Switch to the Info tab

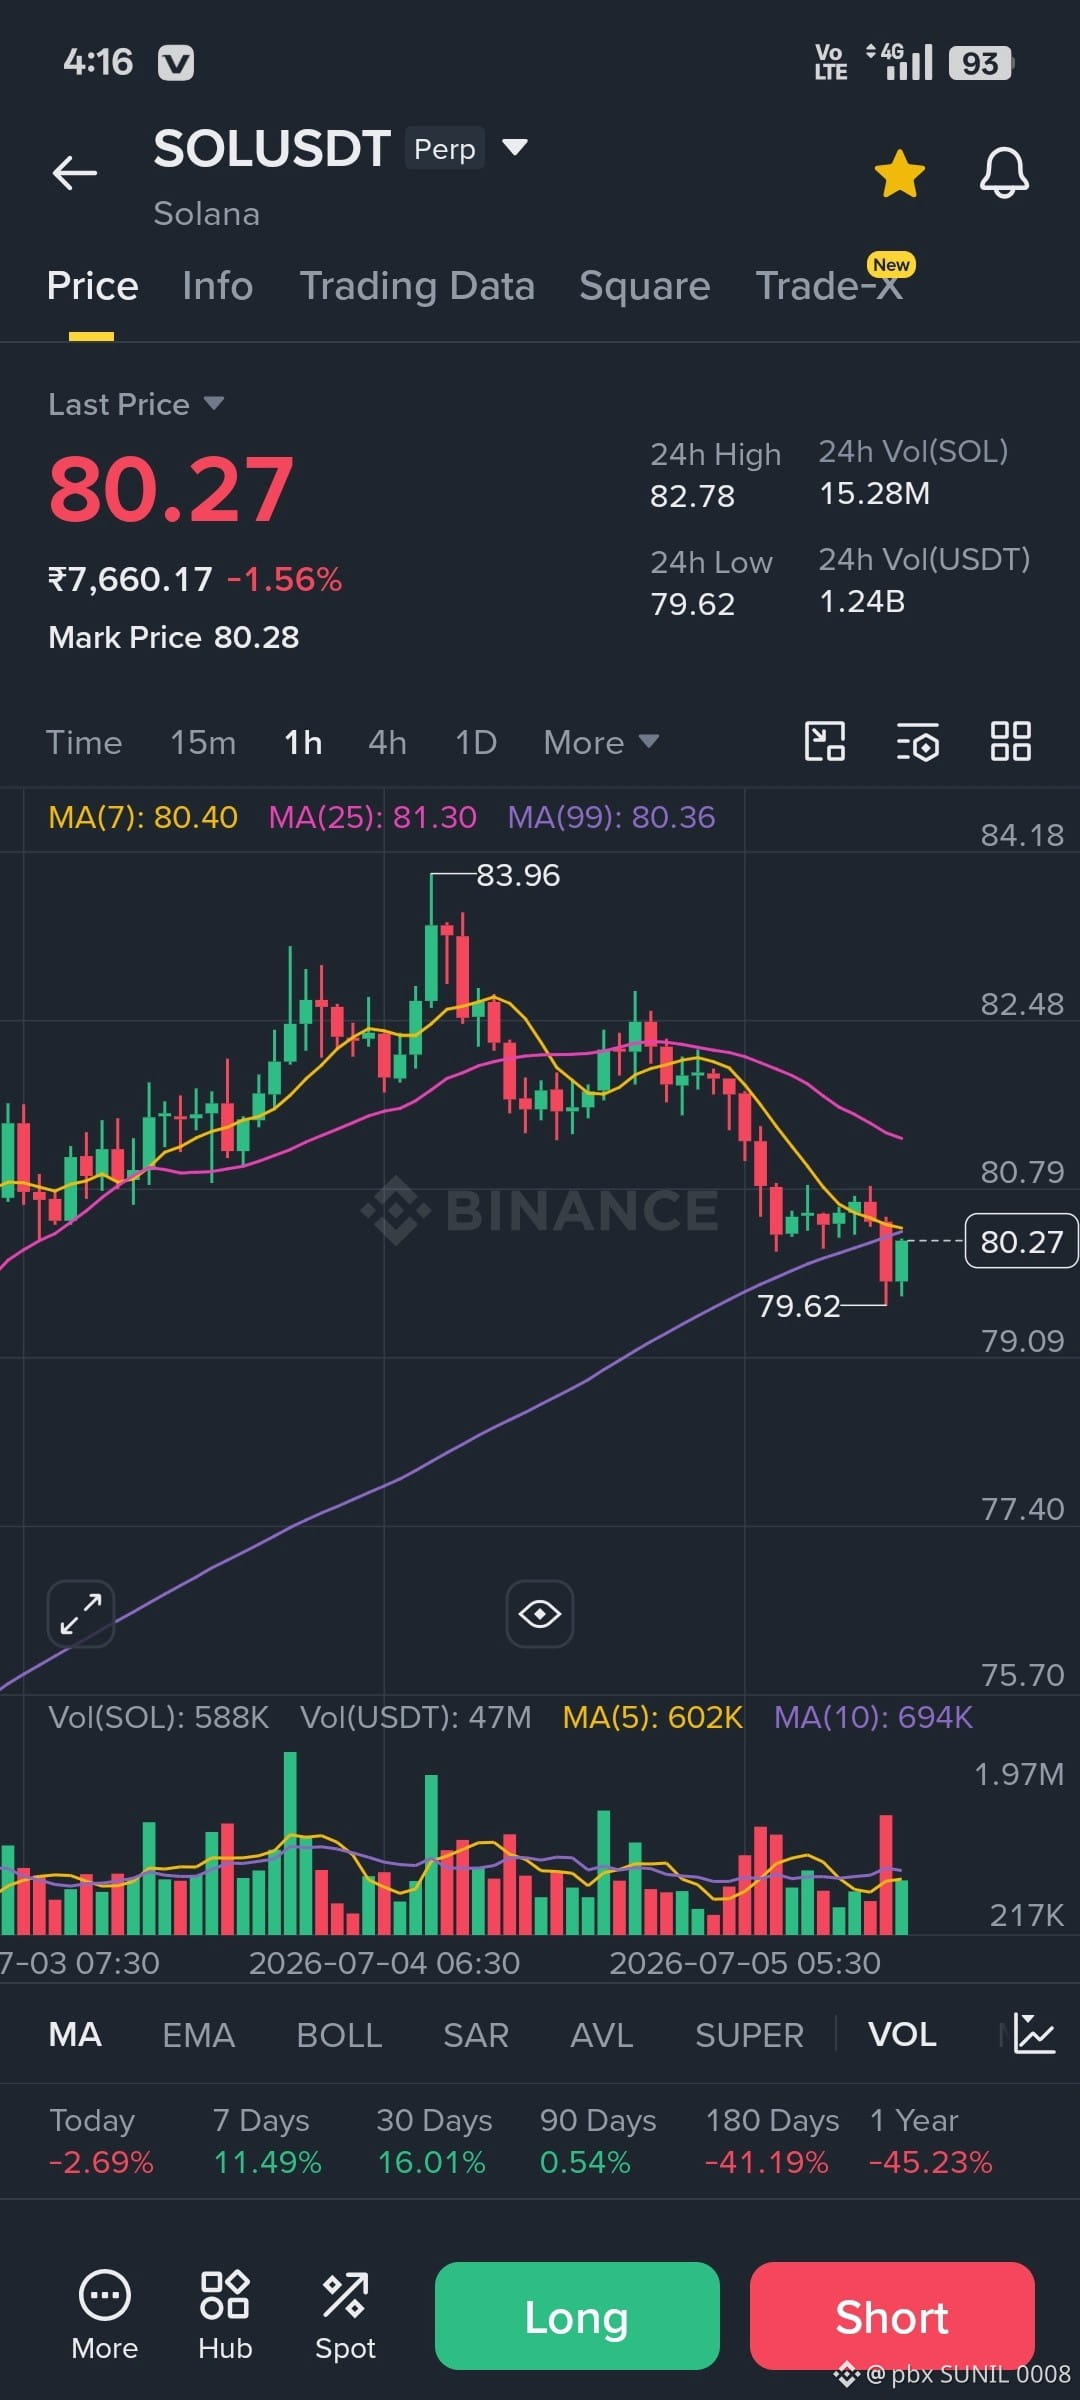pos(217,286)
